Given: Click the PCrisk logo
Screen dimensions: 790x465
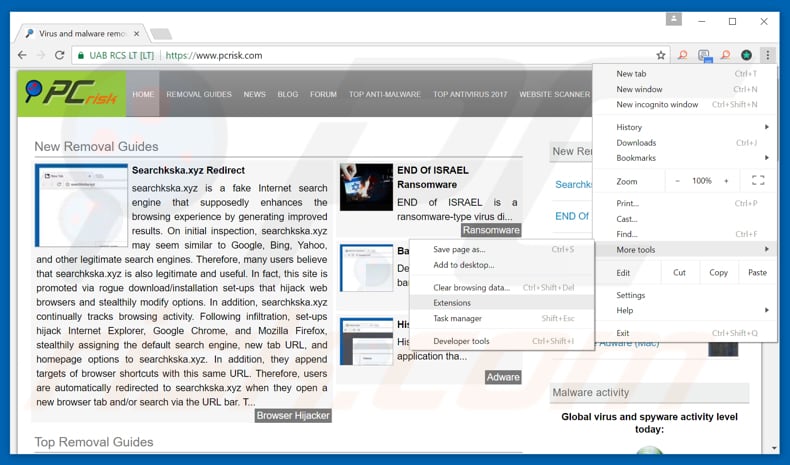Looking at the screenshot, I should click(72, 94).
